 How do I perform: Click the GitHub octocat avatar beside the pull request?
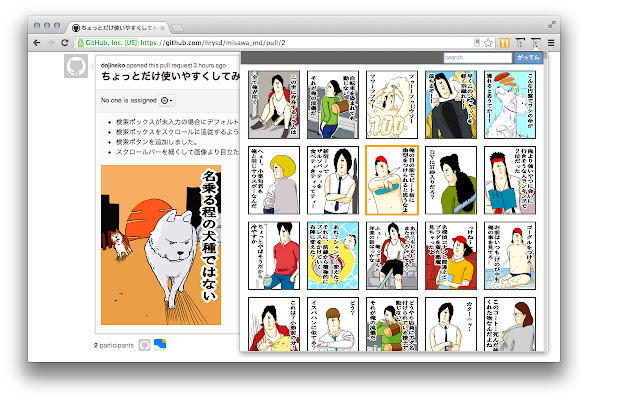pos(76,66)
